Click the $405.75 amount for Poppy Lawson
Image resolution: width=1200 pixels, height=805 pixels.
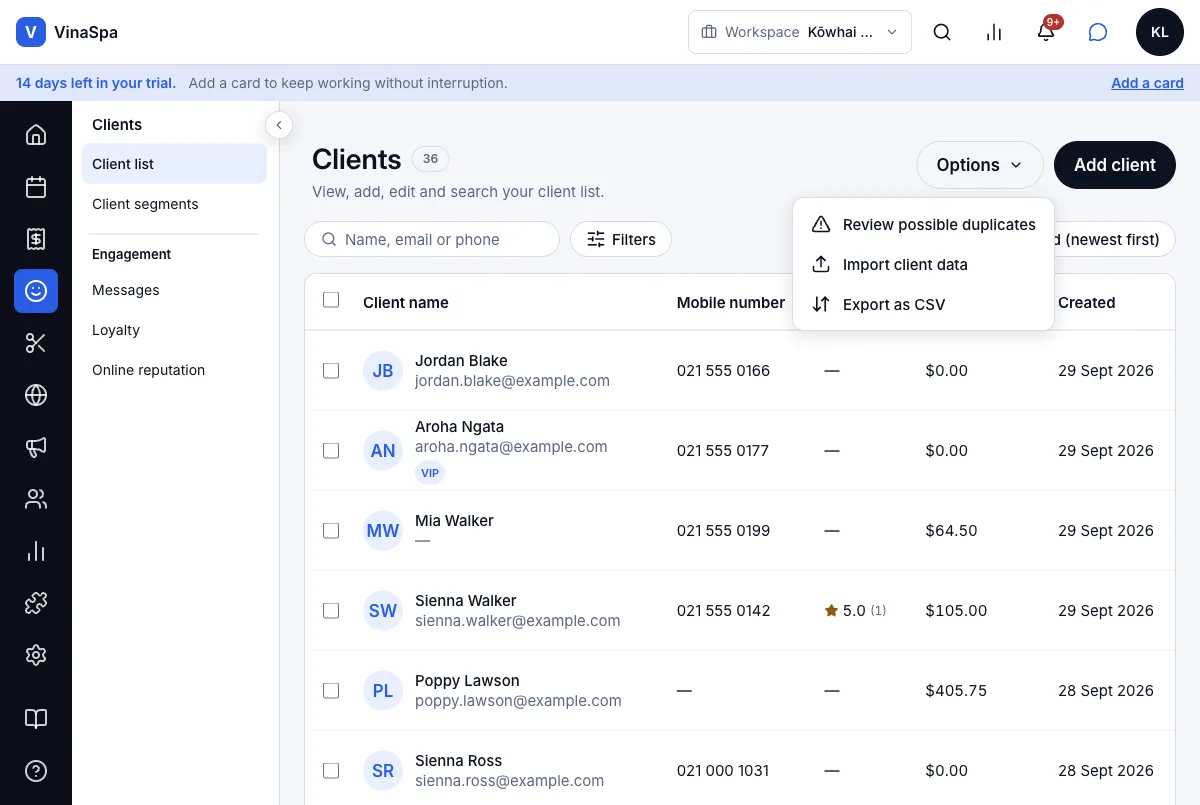coord(956,690)
